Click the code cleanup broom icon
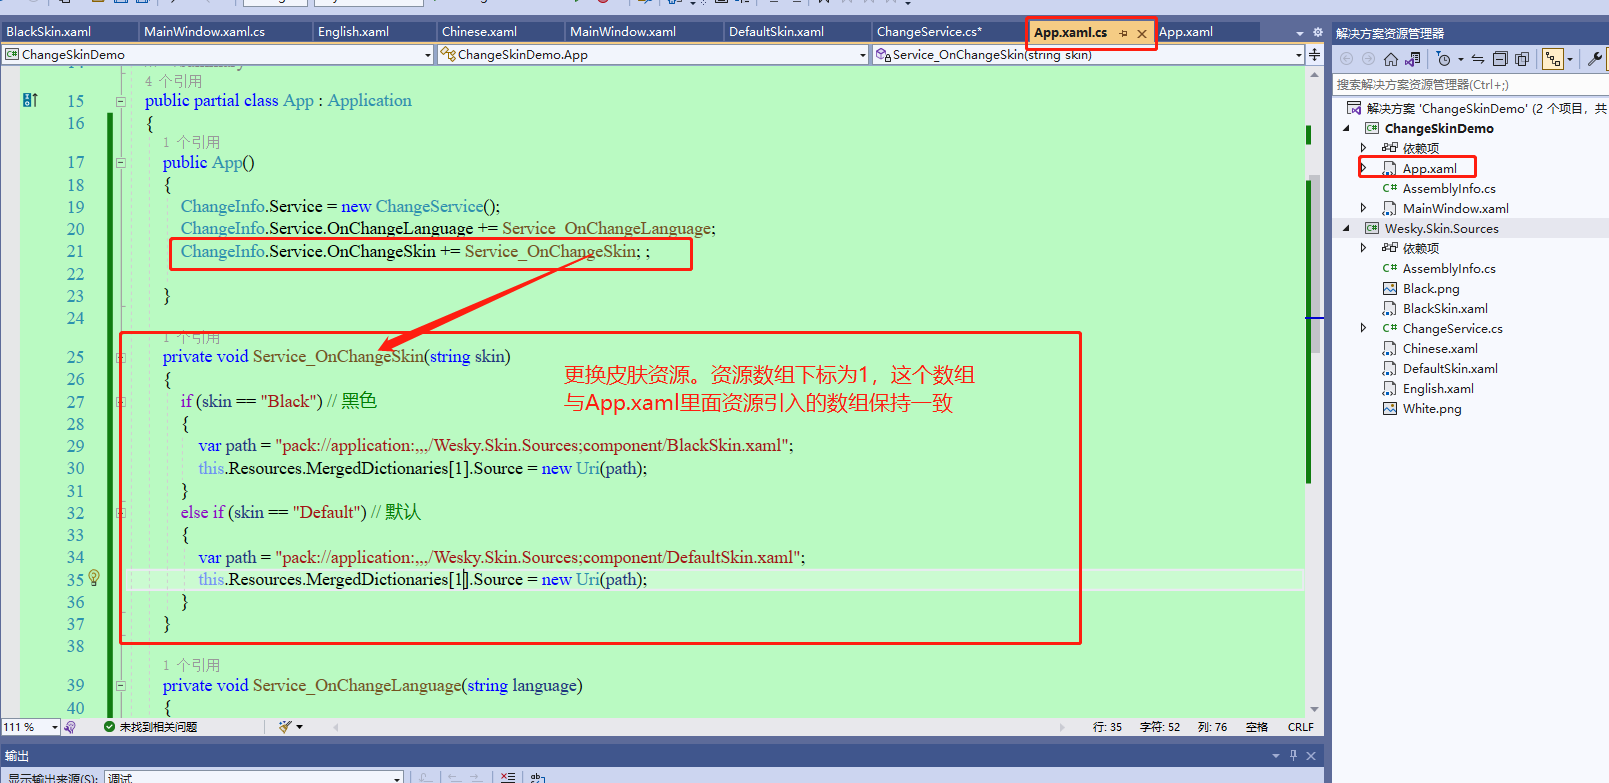Viewport: 1609px width, 783px height. point(285,727)
